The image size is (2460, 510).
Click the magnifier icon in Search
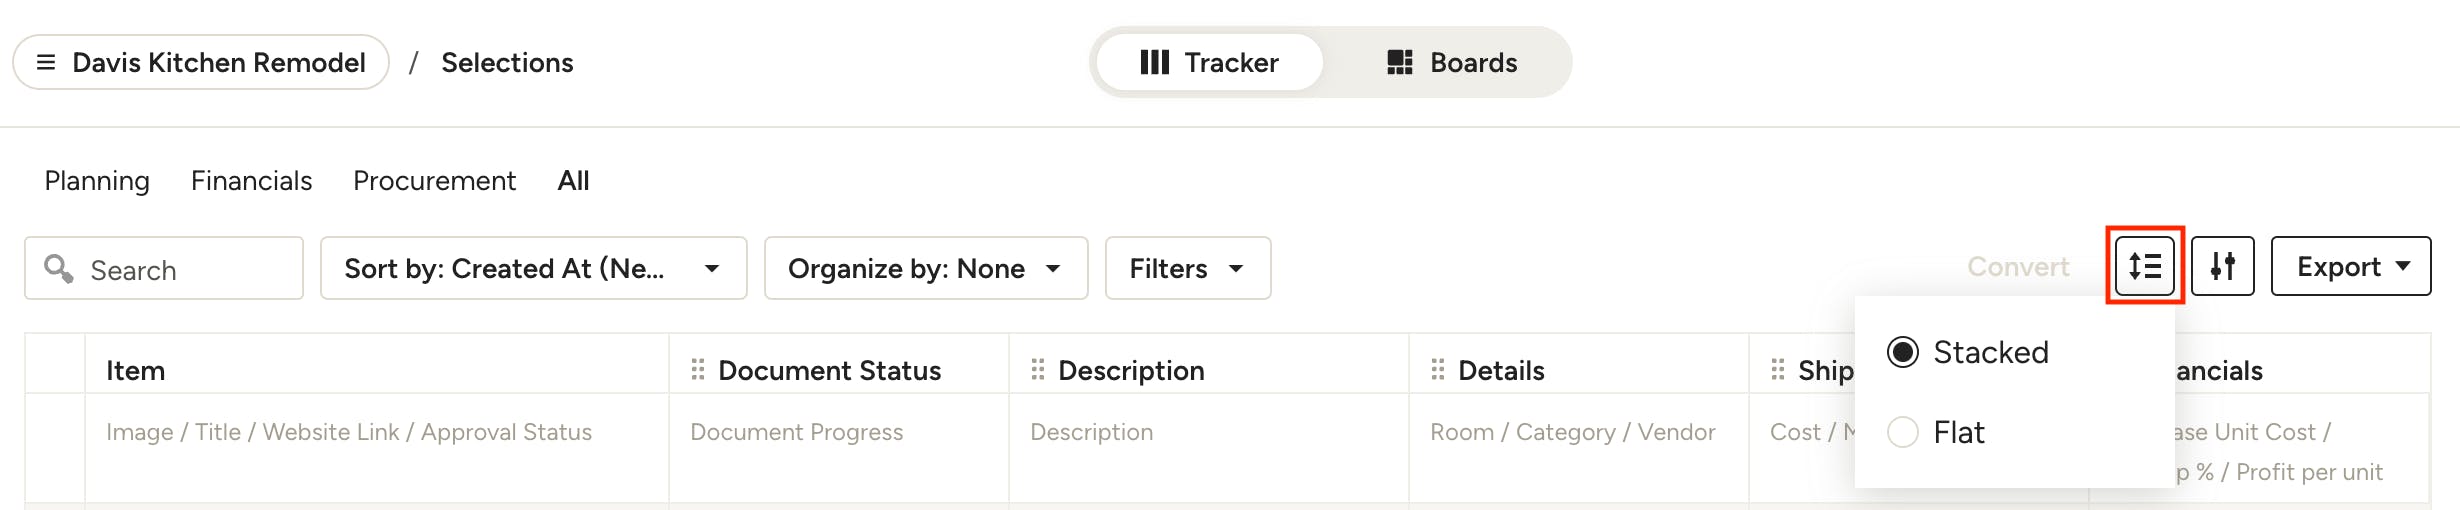59,268
